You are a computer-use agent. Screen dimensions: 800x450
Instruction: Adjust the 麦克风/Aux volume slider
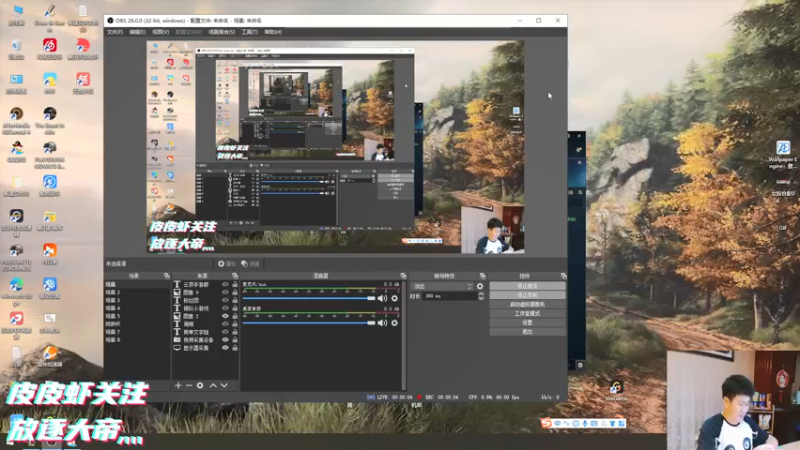pos(309,298)
